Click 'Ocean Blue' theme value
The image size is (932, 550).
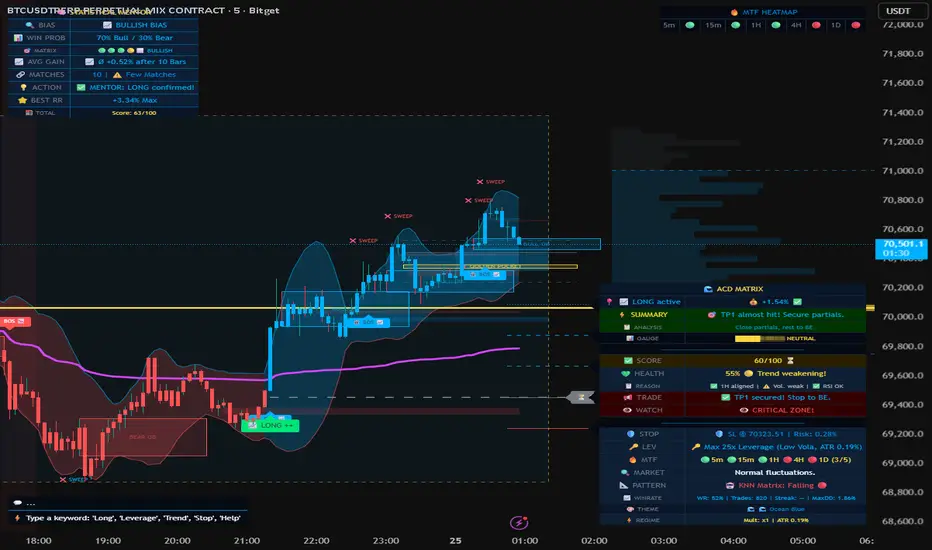click(787, 509)
